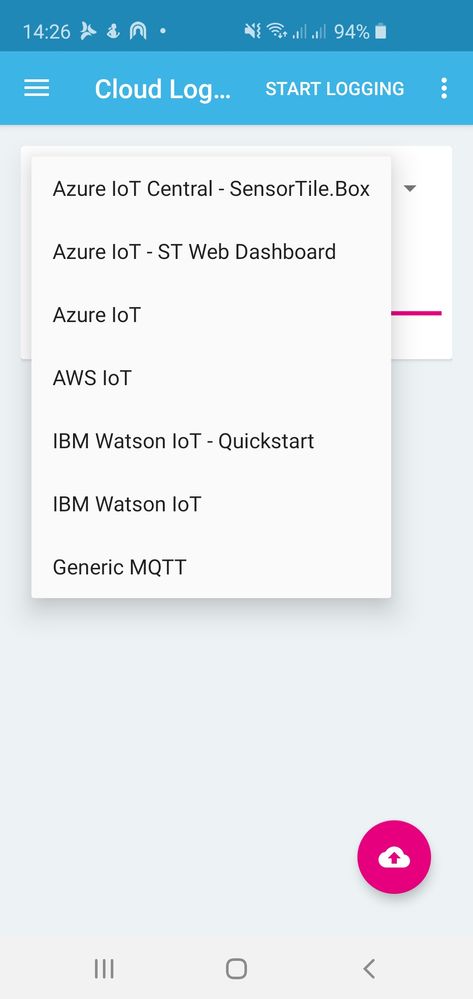Tap the muted sound status icon
This screenshot has width=473, height=999.
(252, 31)
